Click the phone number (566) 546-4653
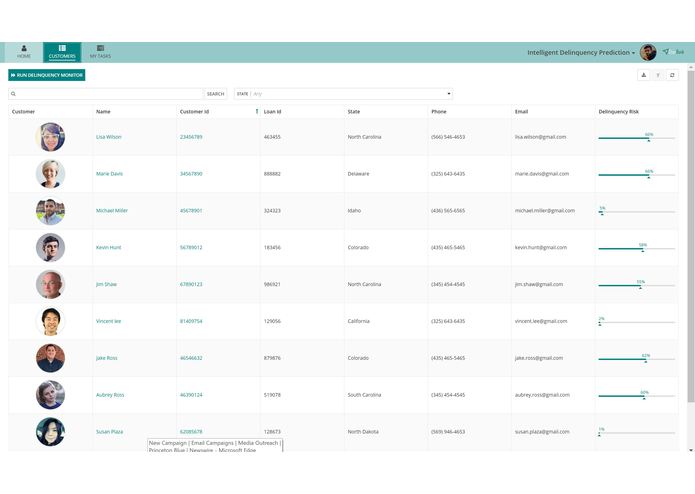Screen dimensions: 695x494 [448, 137]
